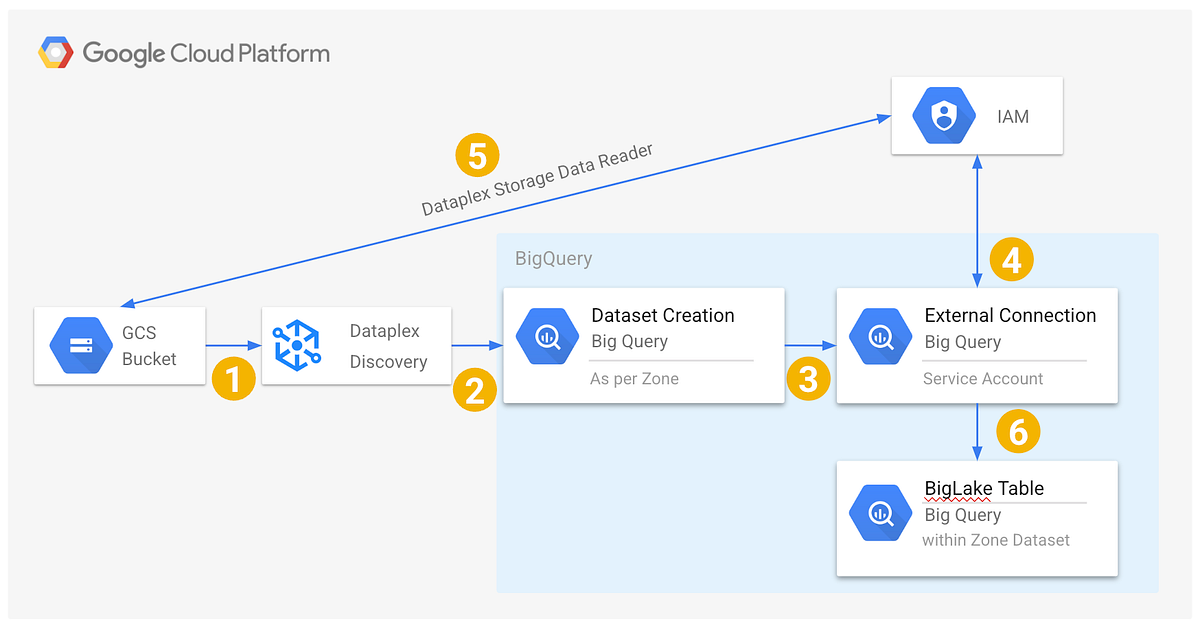This screenshot has width=1200, height=630.
Task: Click the BigQuery icon in BigLake Table card
Action: 880,512
